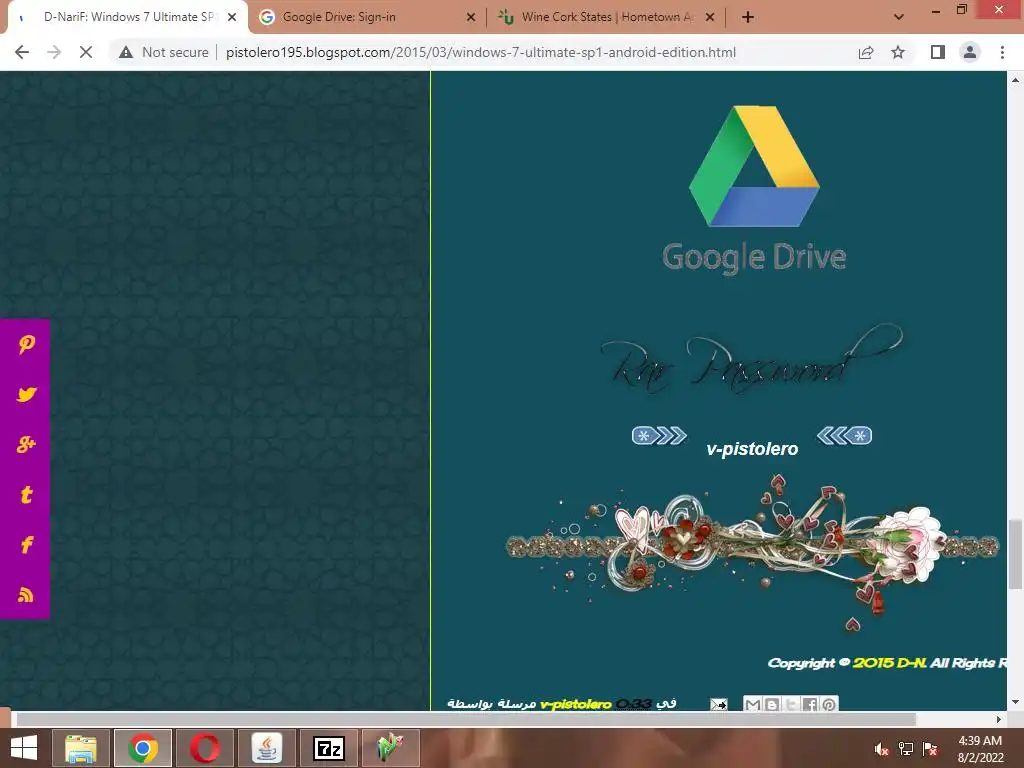Viewport: 1024px width, 768px height.
Task: Click Chrome icon in taskbar
Action: [x=143, y=748]
